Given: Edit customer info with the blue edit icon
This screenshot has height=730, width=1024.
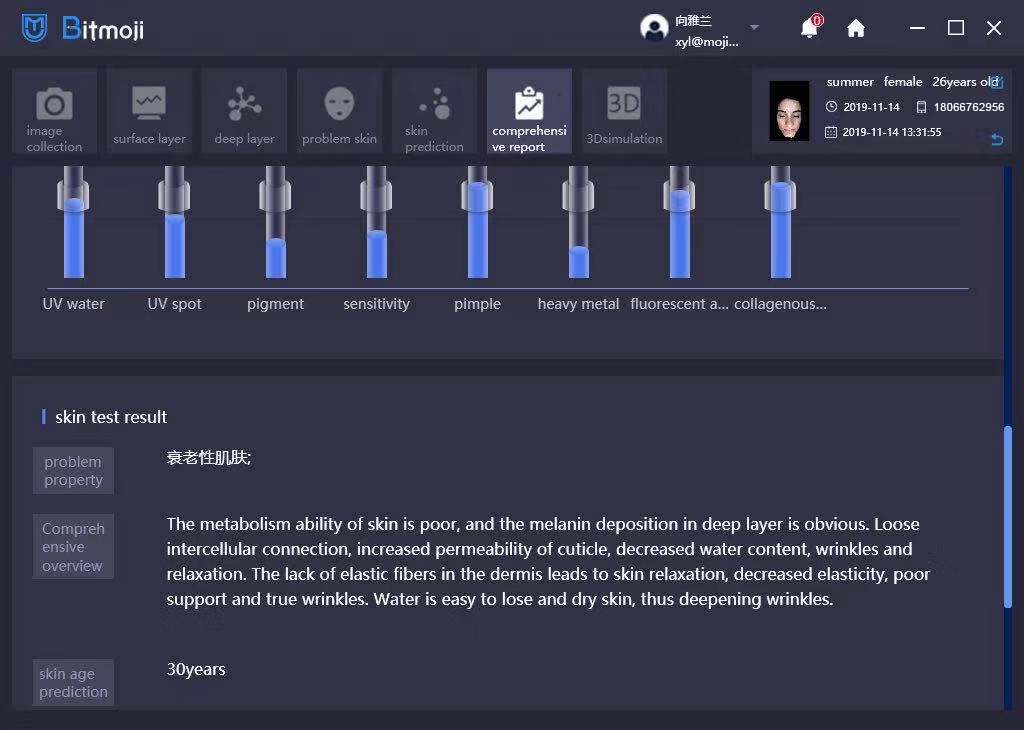Looking at the screenshot, I should point(995,82).
